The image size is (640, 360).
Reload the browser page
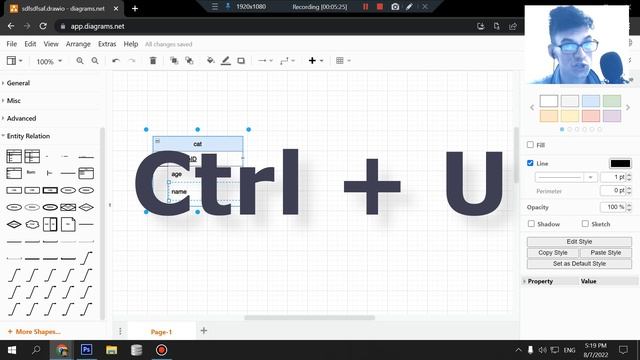(x=43, y=26)
